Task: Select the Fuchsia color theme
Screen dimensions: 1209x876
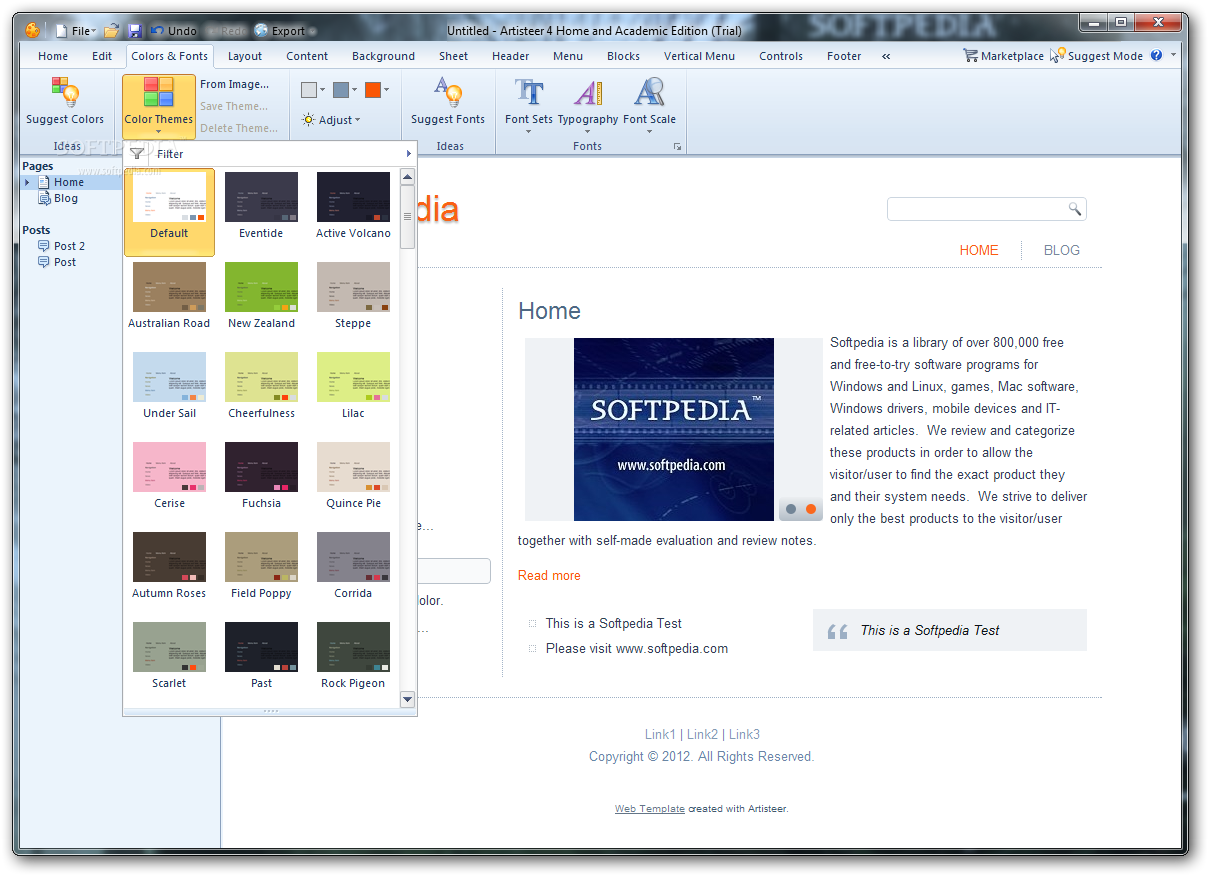Action: pos(261,476)
